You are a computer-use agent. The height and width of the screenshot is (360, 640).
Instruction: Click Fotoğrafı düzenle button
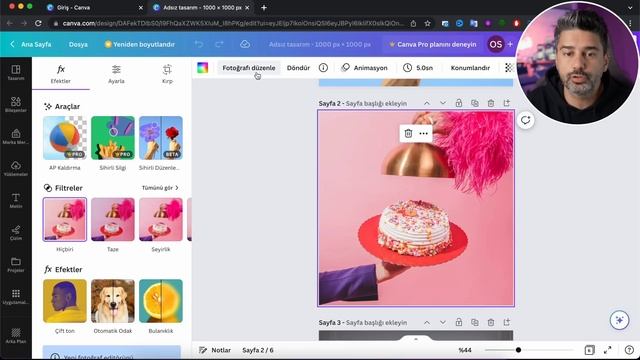[x=249, y=68]
